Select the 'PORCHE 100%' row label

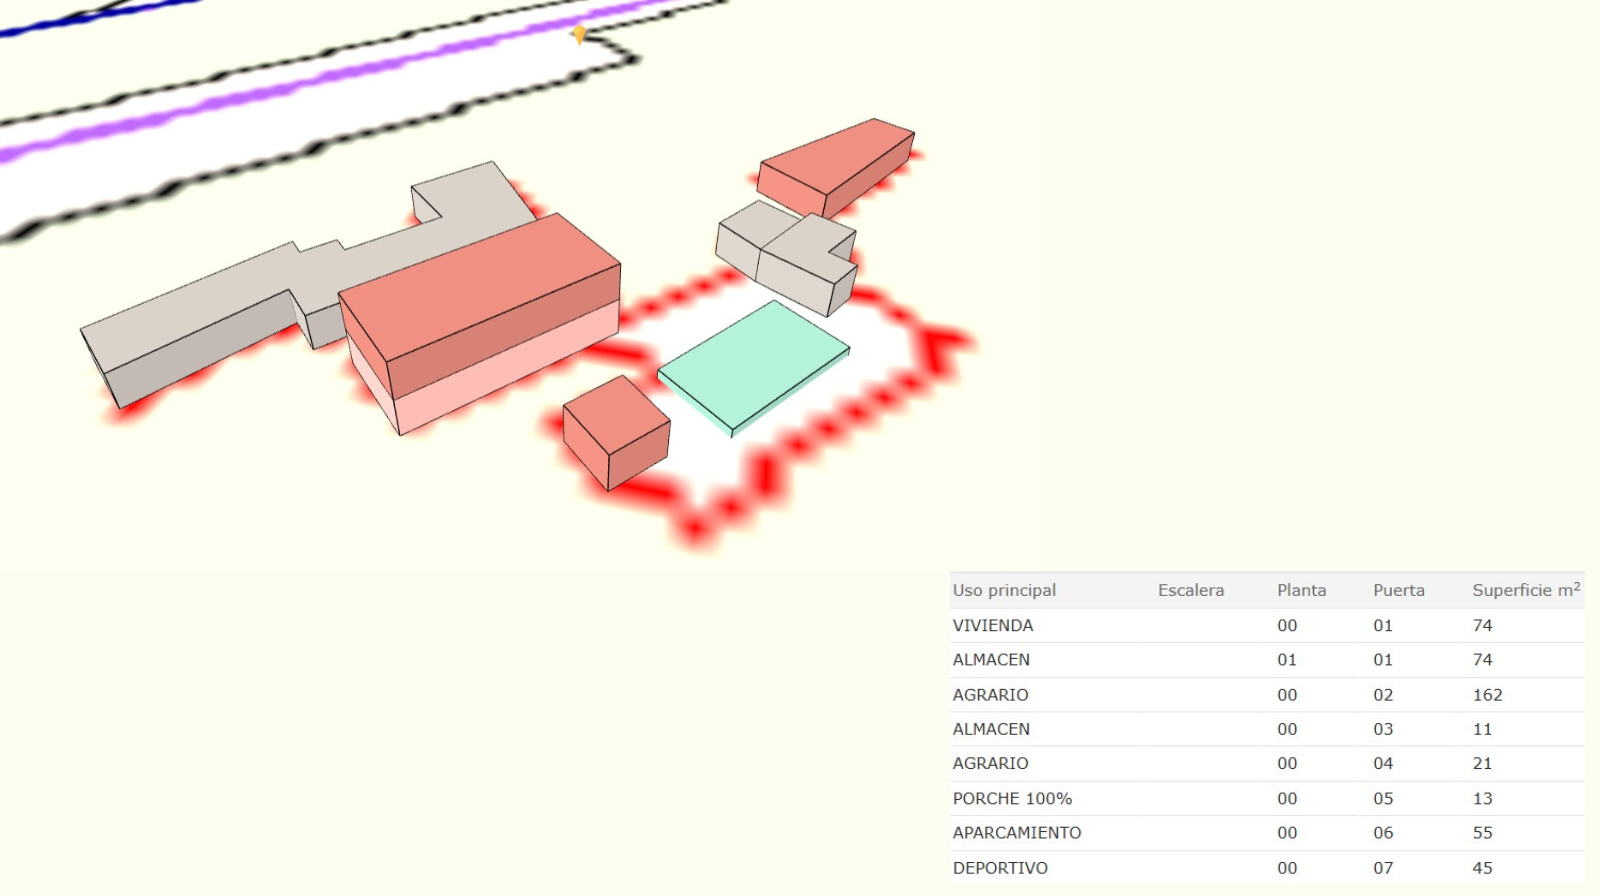coord(1012,798)
